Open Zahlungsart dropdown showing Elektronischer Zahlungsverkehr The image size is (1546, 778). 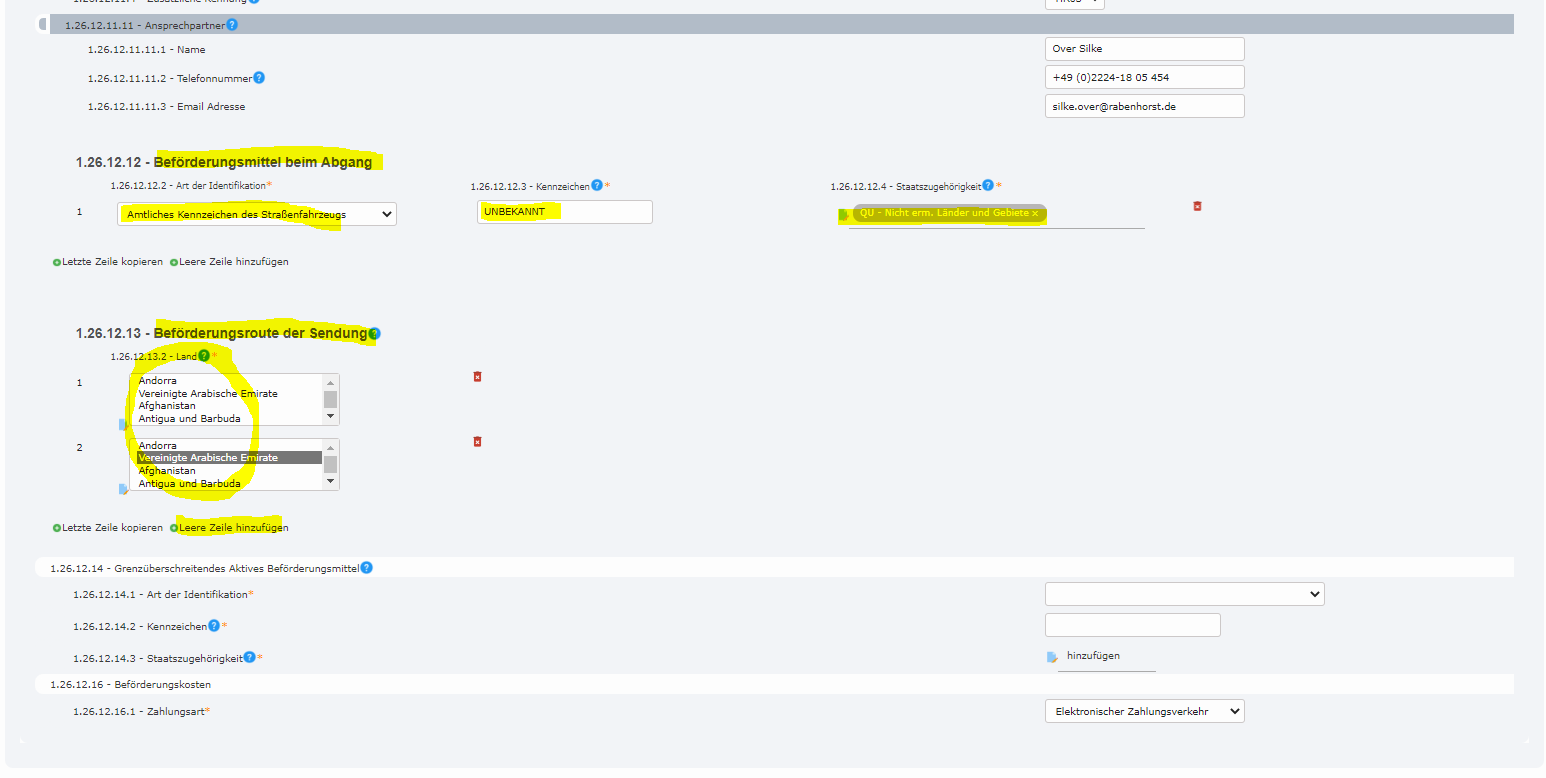tap(1144, 711)
